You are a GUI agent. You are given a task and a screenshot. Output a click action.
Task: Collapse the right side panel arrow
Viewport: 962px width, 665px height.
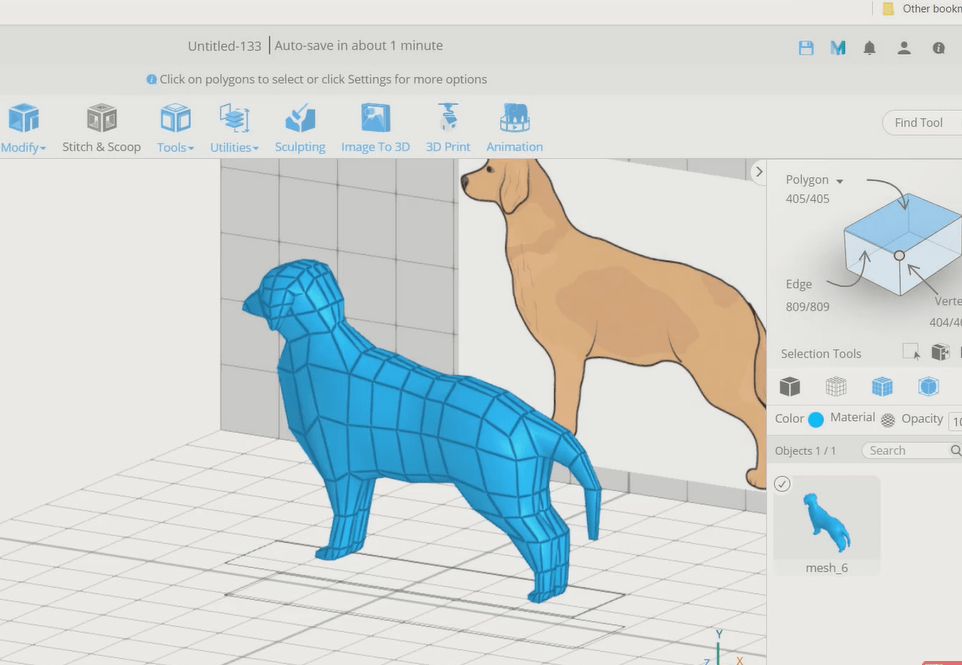pos(758,172)
